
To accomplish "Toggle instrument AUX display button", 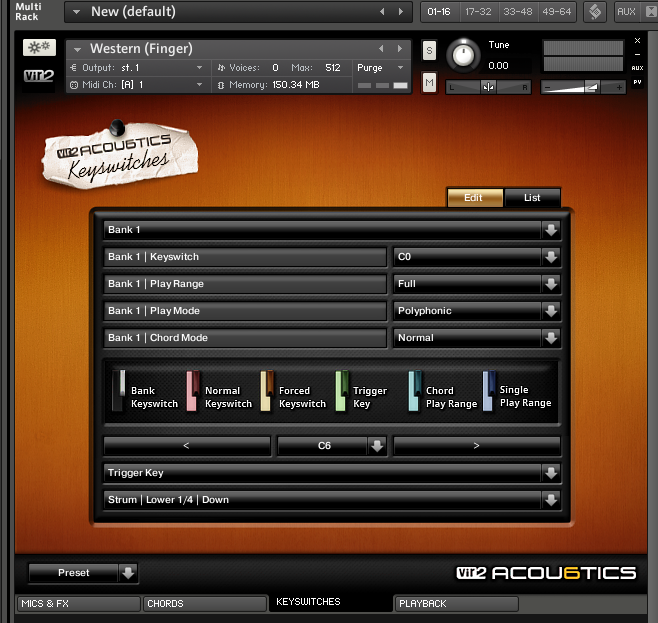I will click(x=637, y=68).
